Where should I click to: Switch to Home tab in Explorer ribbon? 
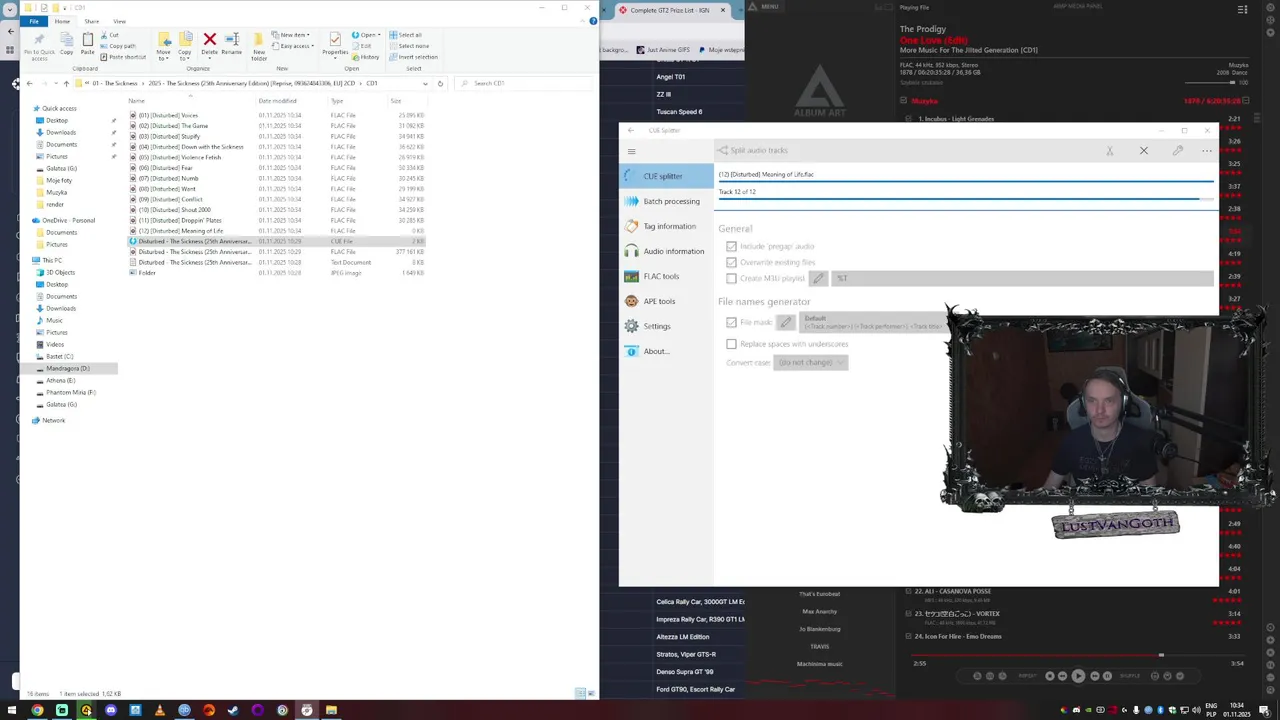click(x=62, y=21)
